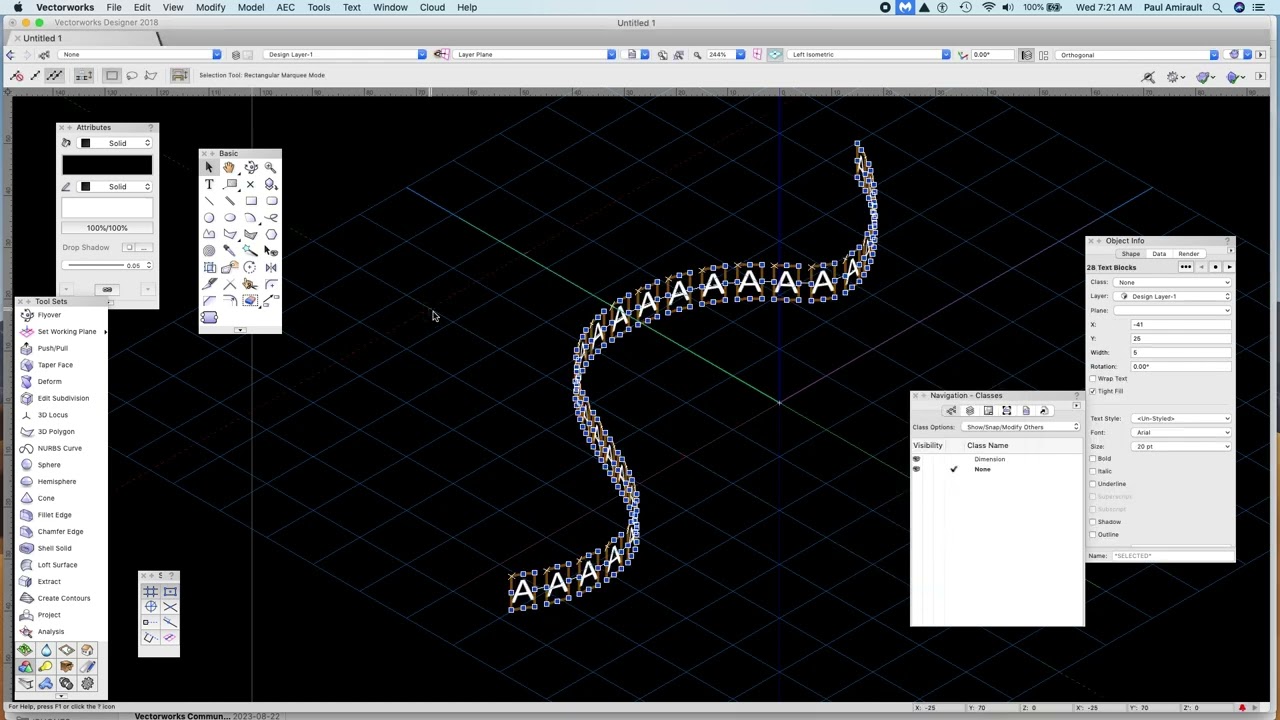Image resolution: width=1280 pixels, height=720 pixels.
Task: Open the Orthogonal projection dropdown
Action: [1139, 54]
